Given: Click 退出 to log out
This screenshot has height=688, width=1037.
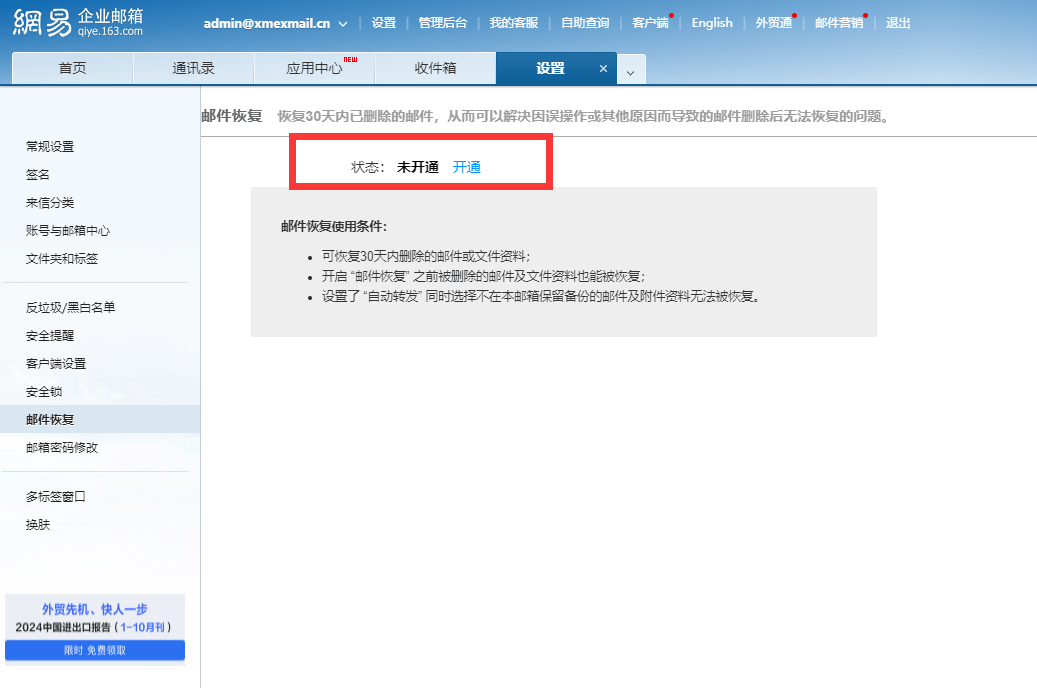Looking at the screenshot, I should pyautogui.click(x=897, y=22).
